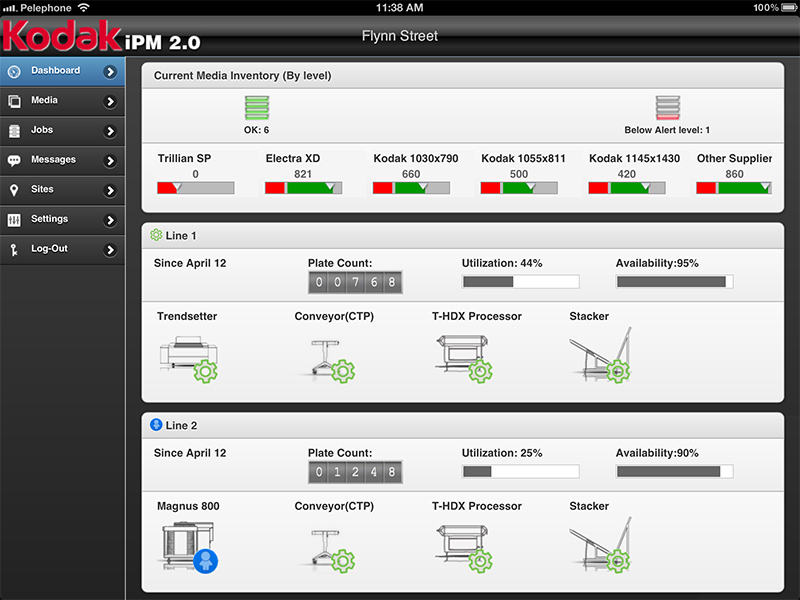800x600 pixels.
Task: Open the Media sidebar item
Action: pyautogui.click(x=62, y=101)
